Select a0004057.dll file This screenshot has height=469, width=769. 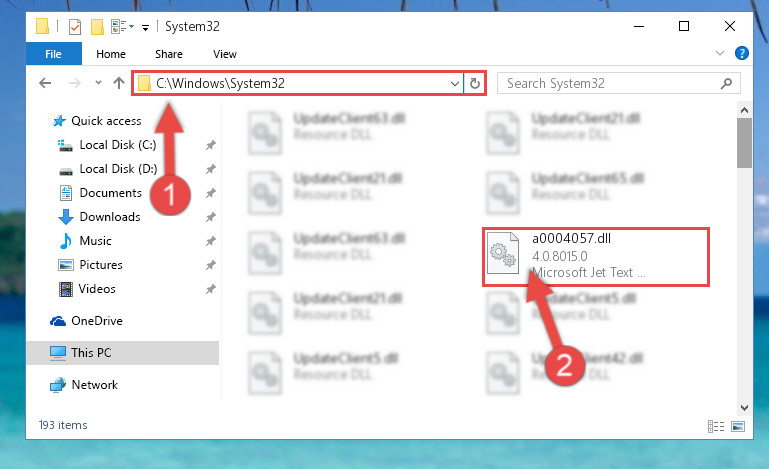click(x=595, y=257)
